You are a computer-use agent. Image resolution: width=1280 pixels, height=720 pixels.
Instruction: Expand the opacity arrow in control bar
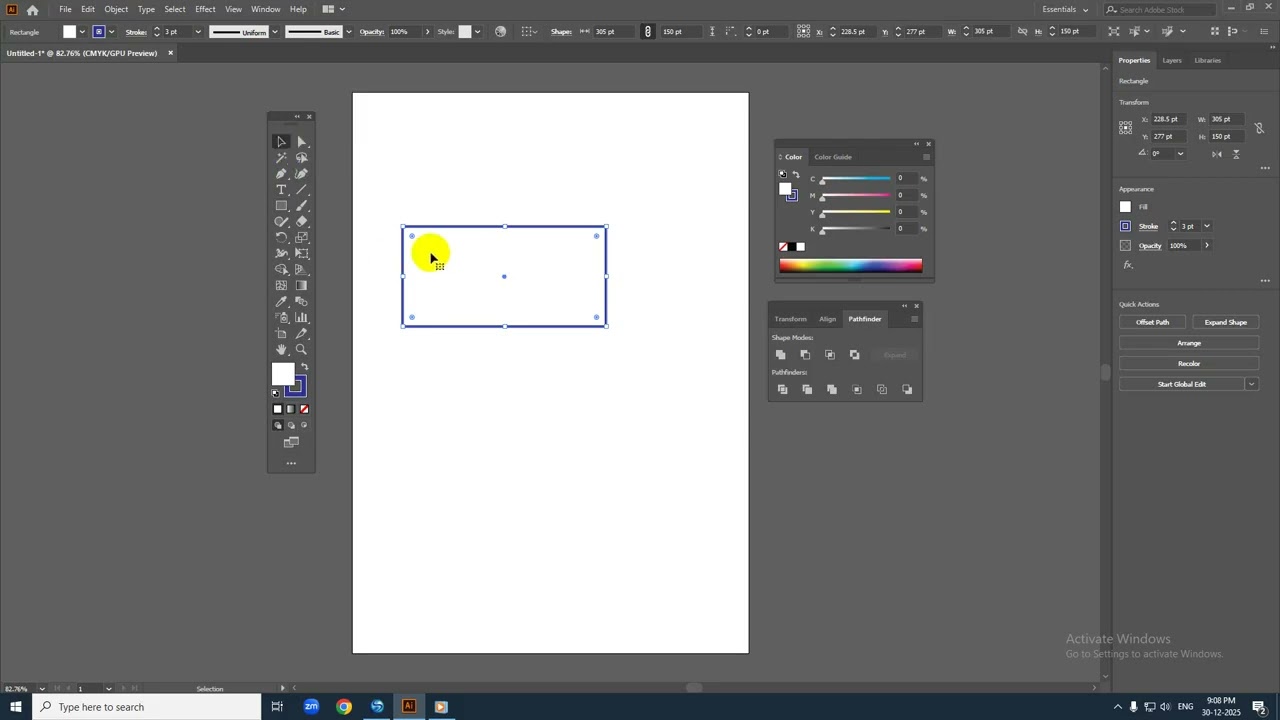tap(427, 32)
